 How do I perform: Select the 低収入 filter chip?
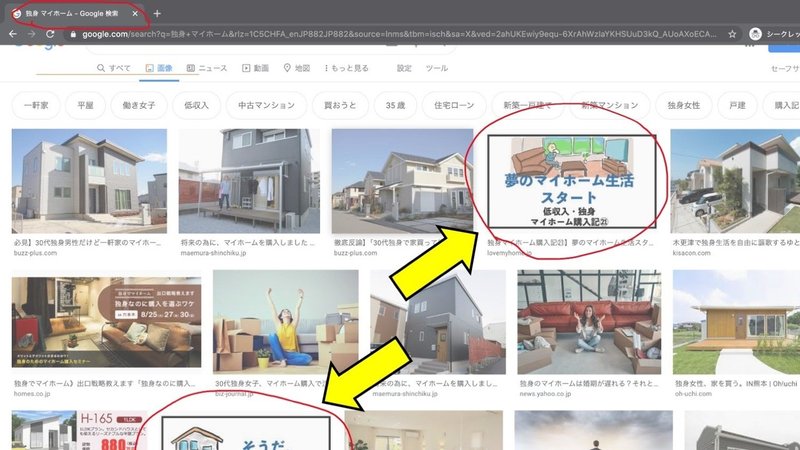point(196,106)
